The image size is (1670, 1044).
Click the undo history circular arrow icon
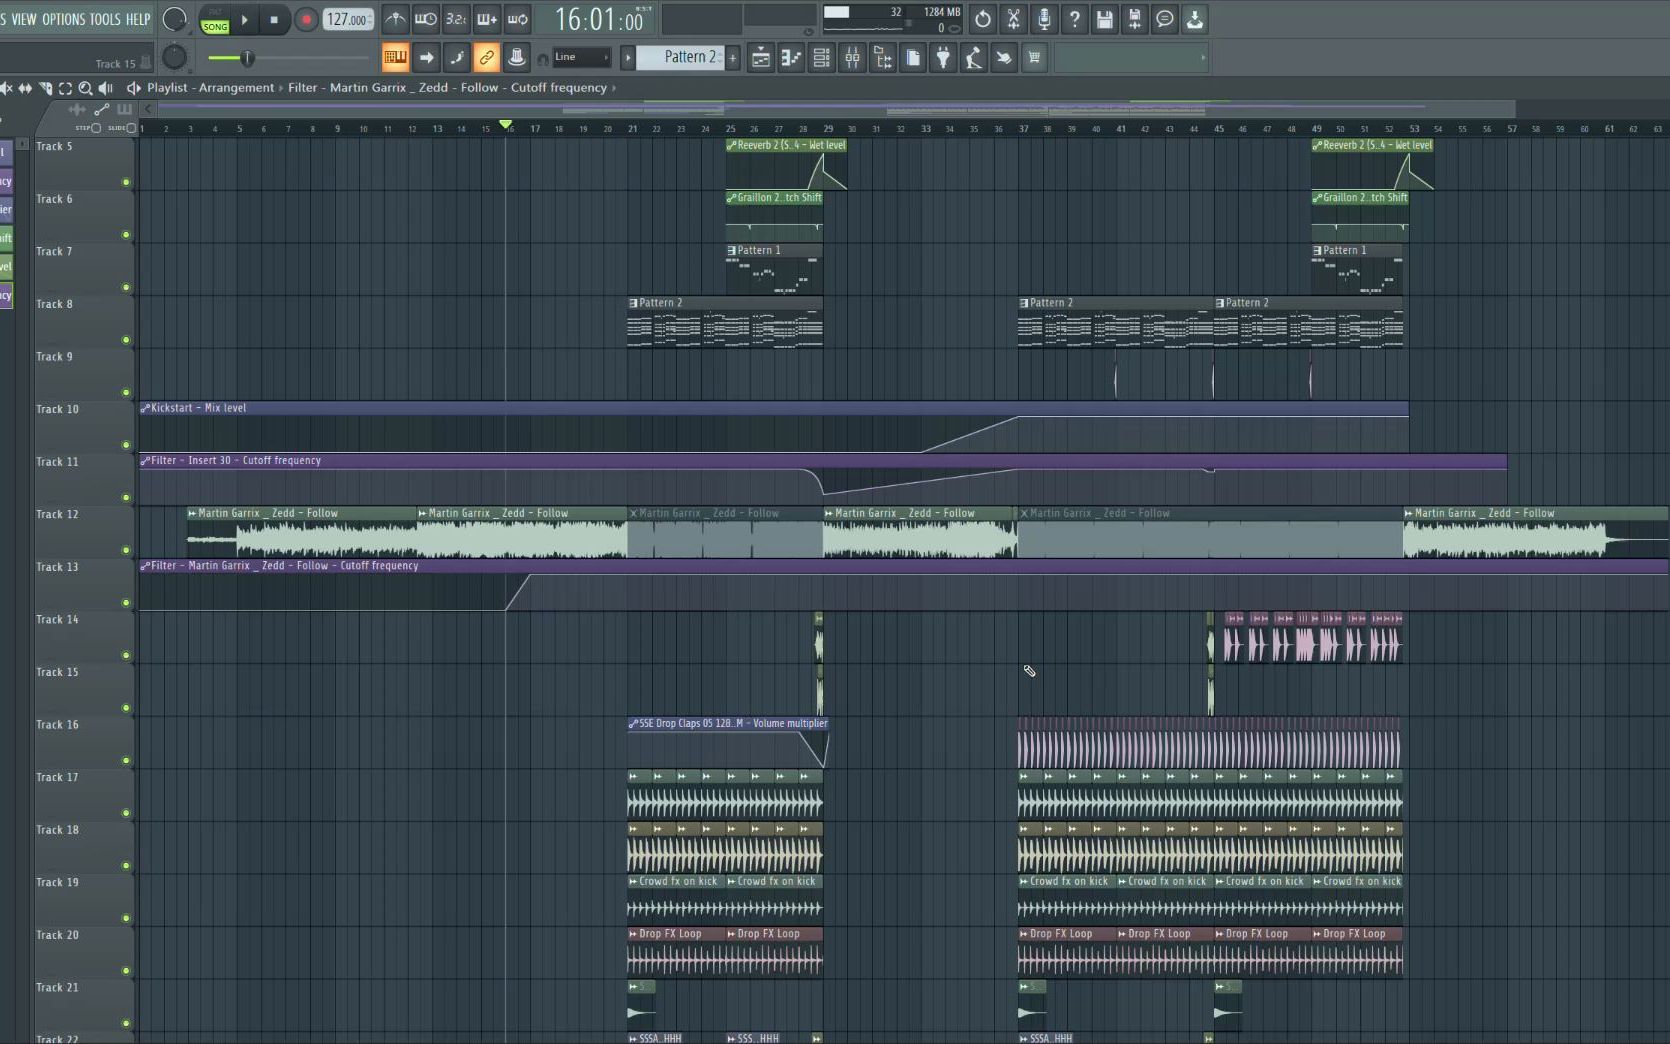pyautogui.click(x=983, y=19)
